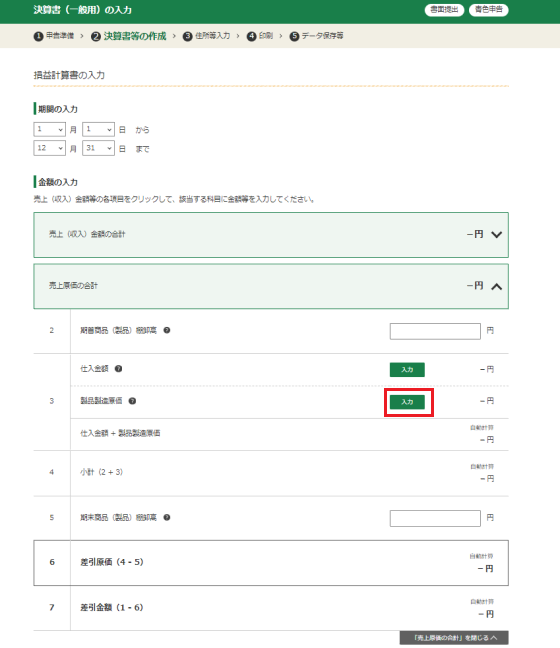Click 入力 button for 仕入金額
Image resolution: width=560 pixels, height=648 pixels.
pyautogui.click(x=407, y=369)
